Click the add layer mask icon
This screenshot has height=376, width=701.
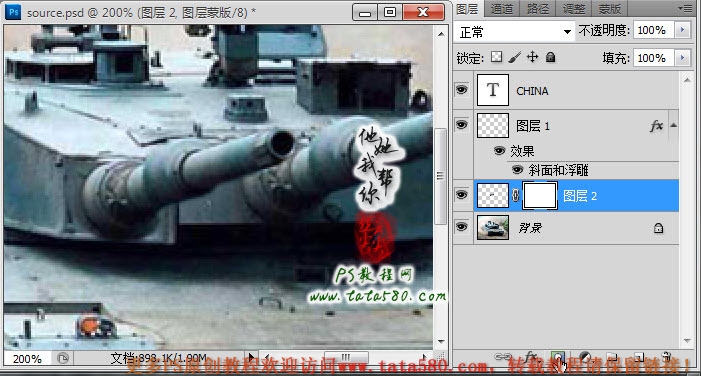[x=557, y=357]
